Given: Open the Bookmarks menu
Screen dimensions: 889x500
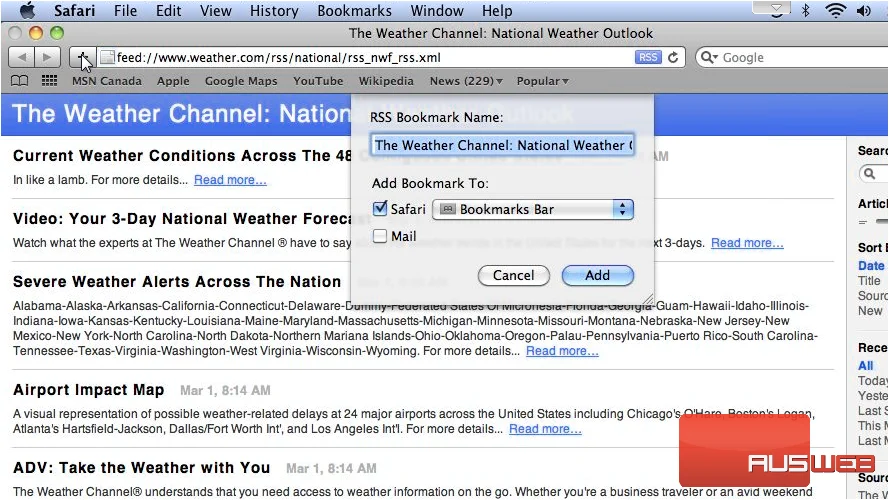Looking at the screenshot, I should [x=354, y=10].
